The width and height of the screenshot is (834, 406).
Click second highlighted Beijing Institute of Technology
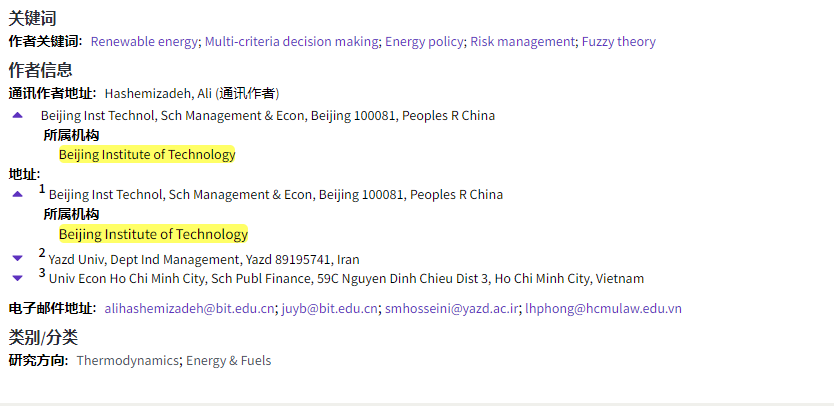coord(153,234)
